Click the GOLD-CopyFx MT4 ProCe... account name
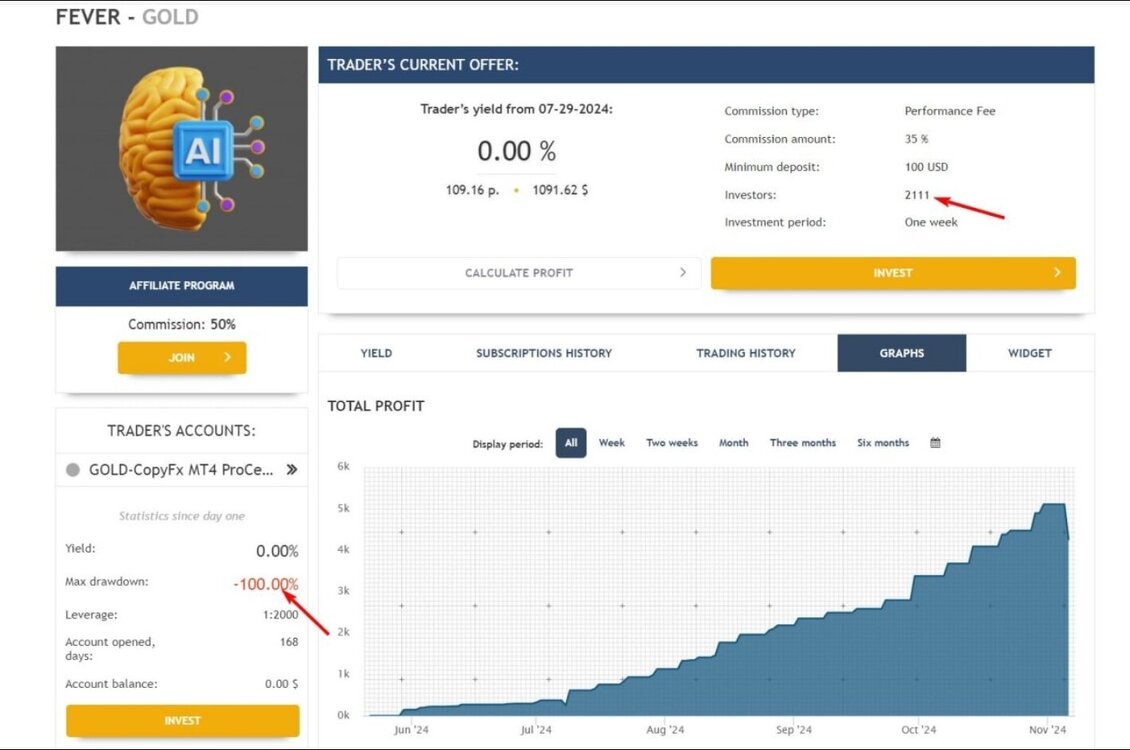 (x=181, y=470)
